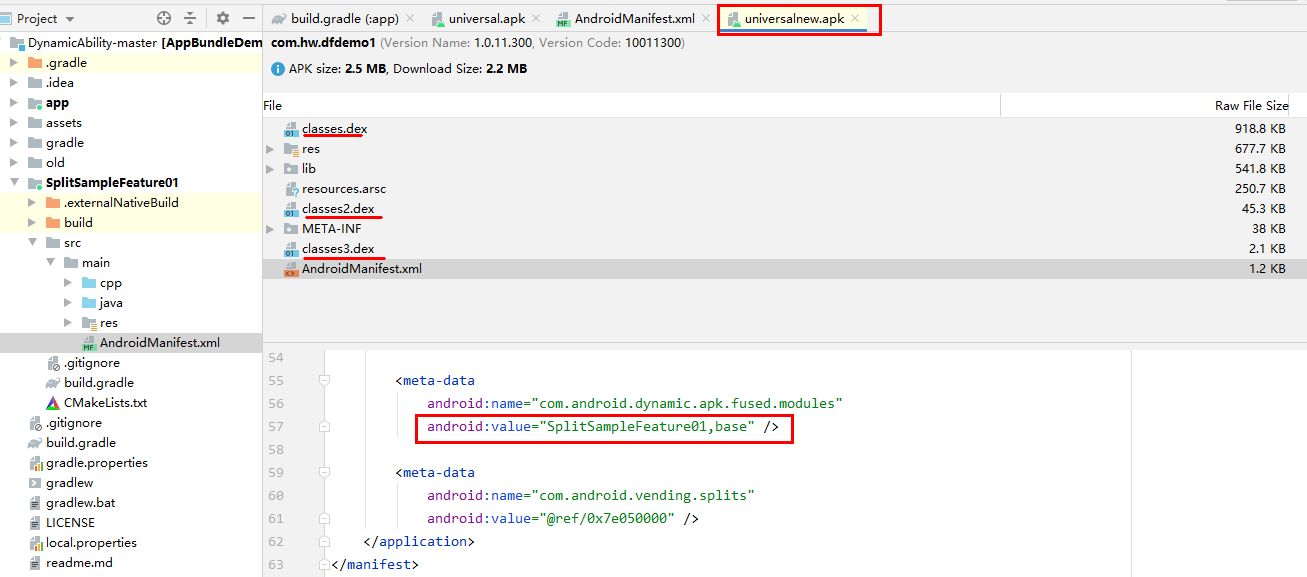Image resolution: width=1307 pixels, height=577 pixels.
Task: Expand the .gradle folder
Action: coord(14,62)
